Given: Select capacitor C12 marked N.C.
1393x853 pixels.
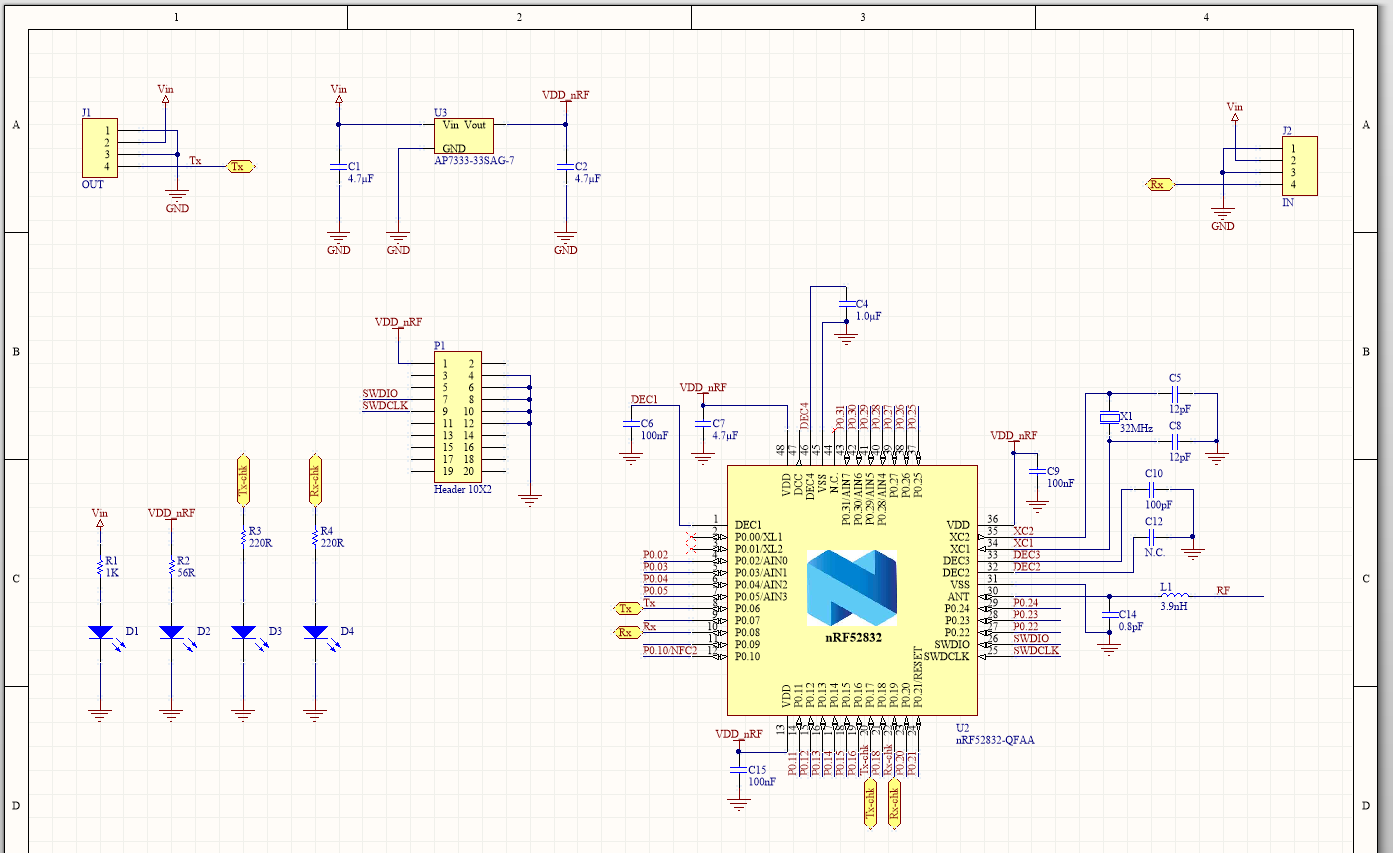Looking at the screenshot, I should point(1152,536).
